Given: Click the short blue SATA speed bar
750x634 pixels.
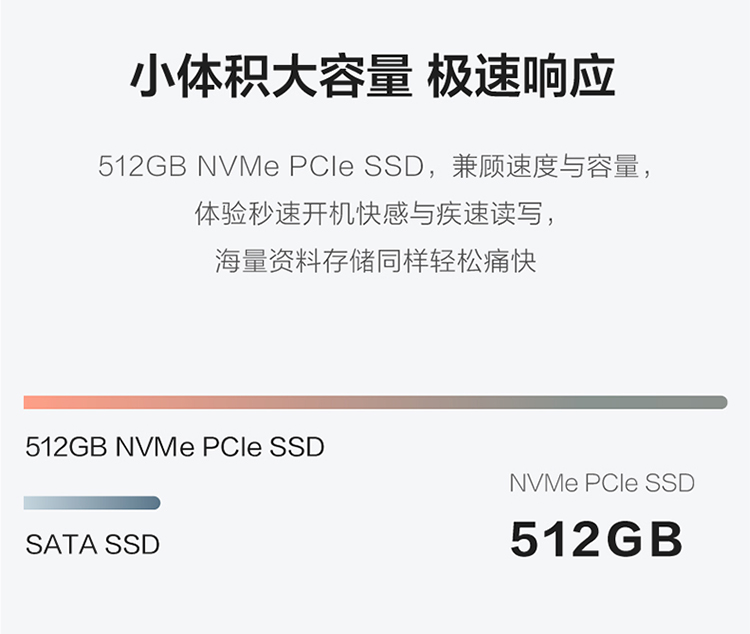Looking at the screenshot, I should 92,503.
